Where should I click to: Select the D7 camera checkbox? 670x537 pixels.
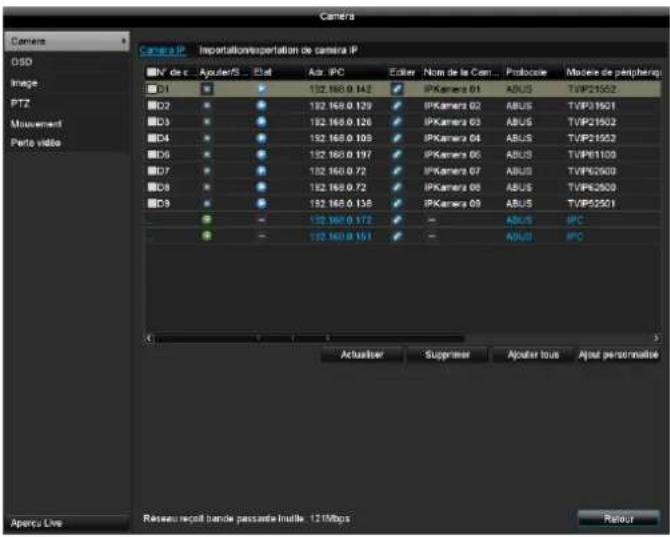pyautogui.click(x=152, y=171)
